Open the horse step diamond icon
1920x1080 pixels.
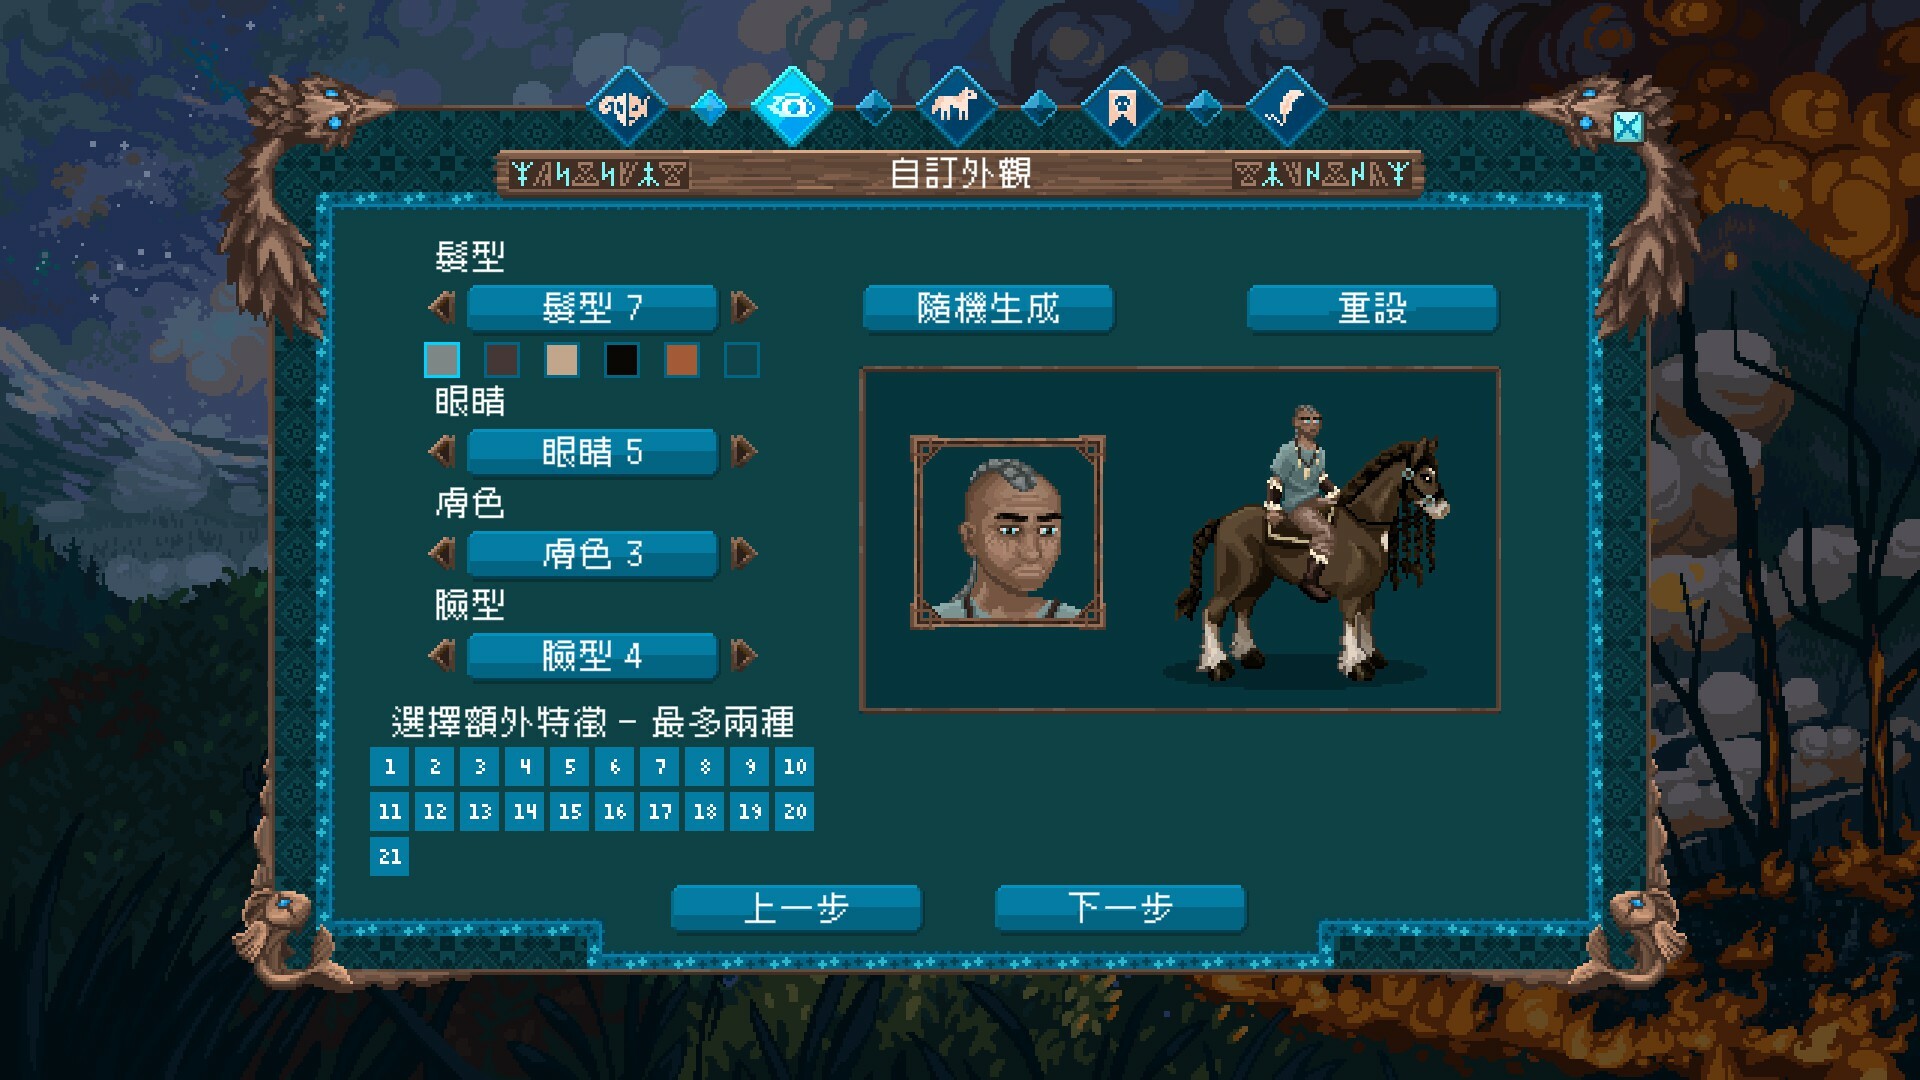coord(957,105)
